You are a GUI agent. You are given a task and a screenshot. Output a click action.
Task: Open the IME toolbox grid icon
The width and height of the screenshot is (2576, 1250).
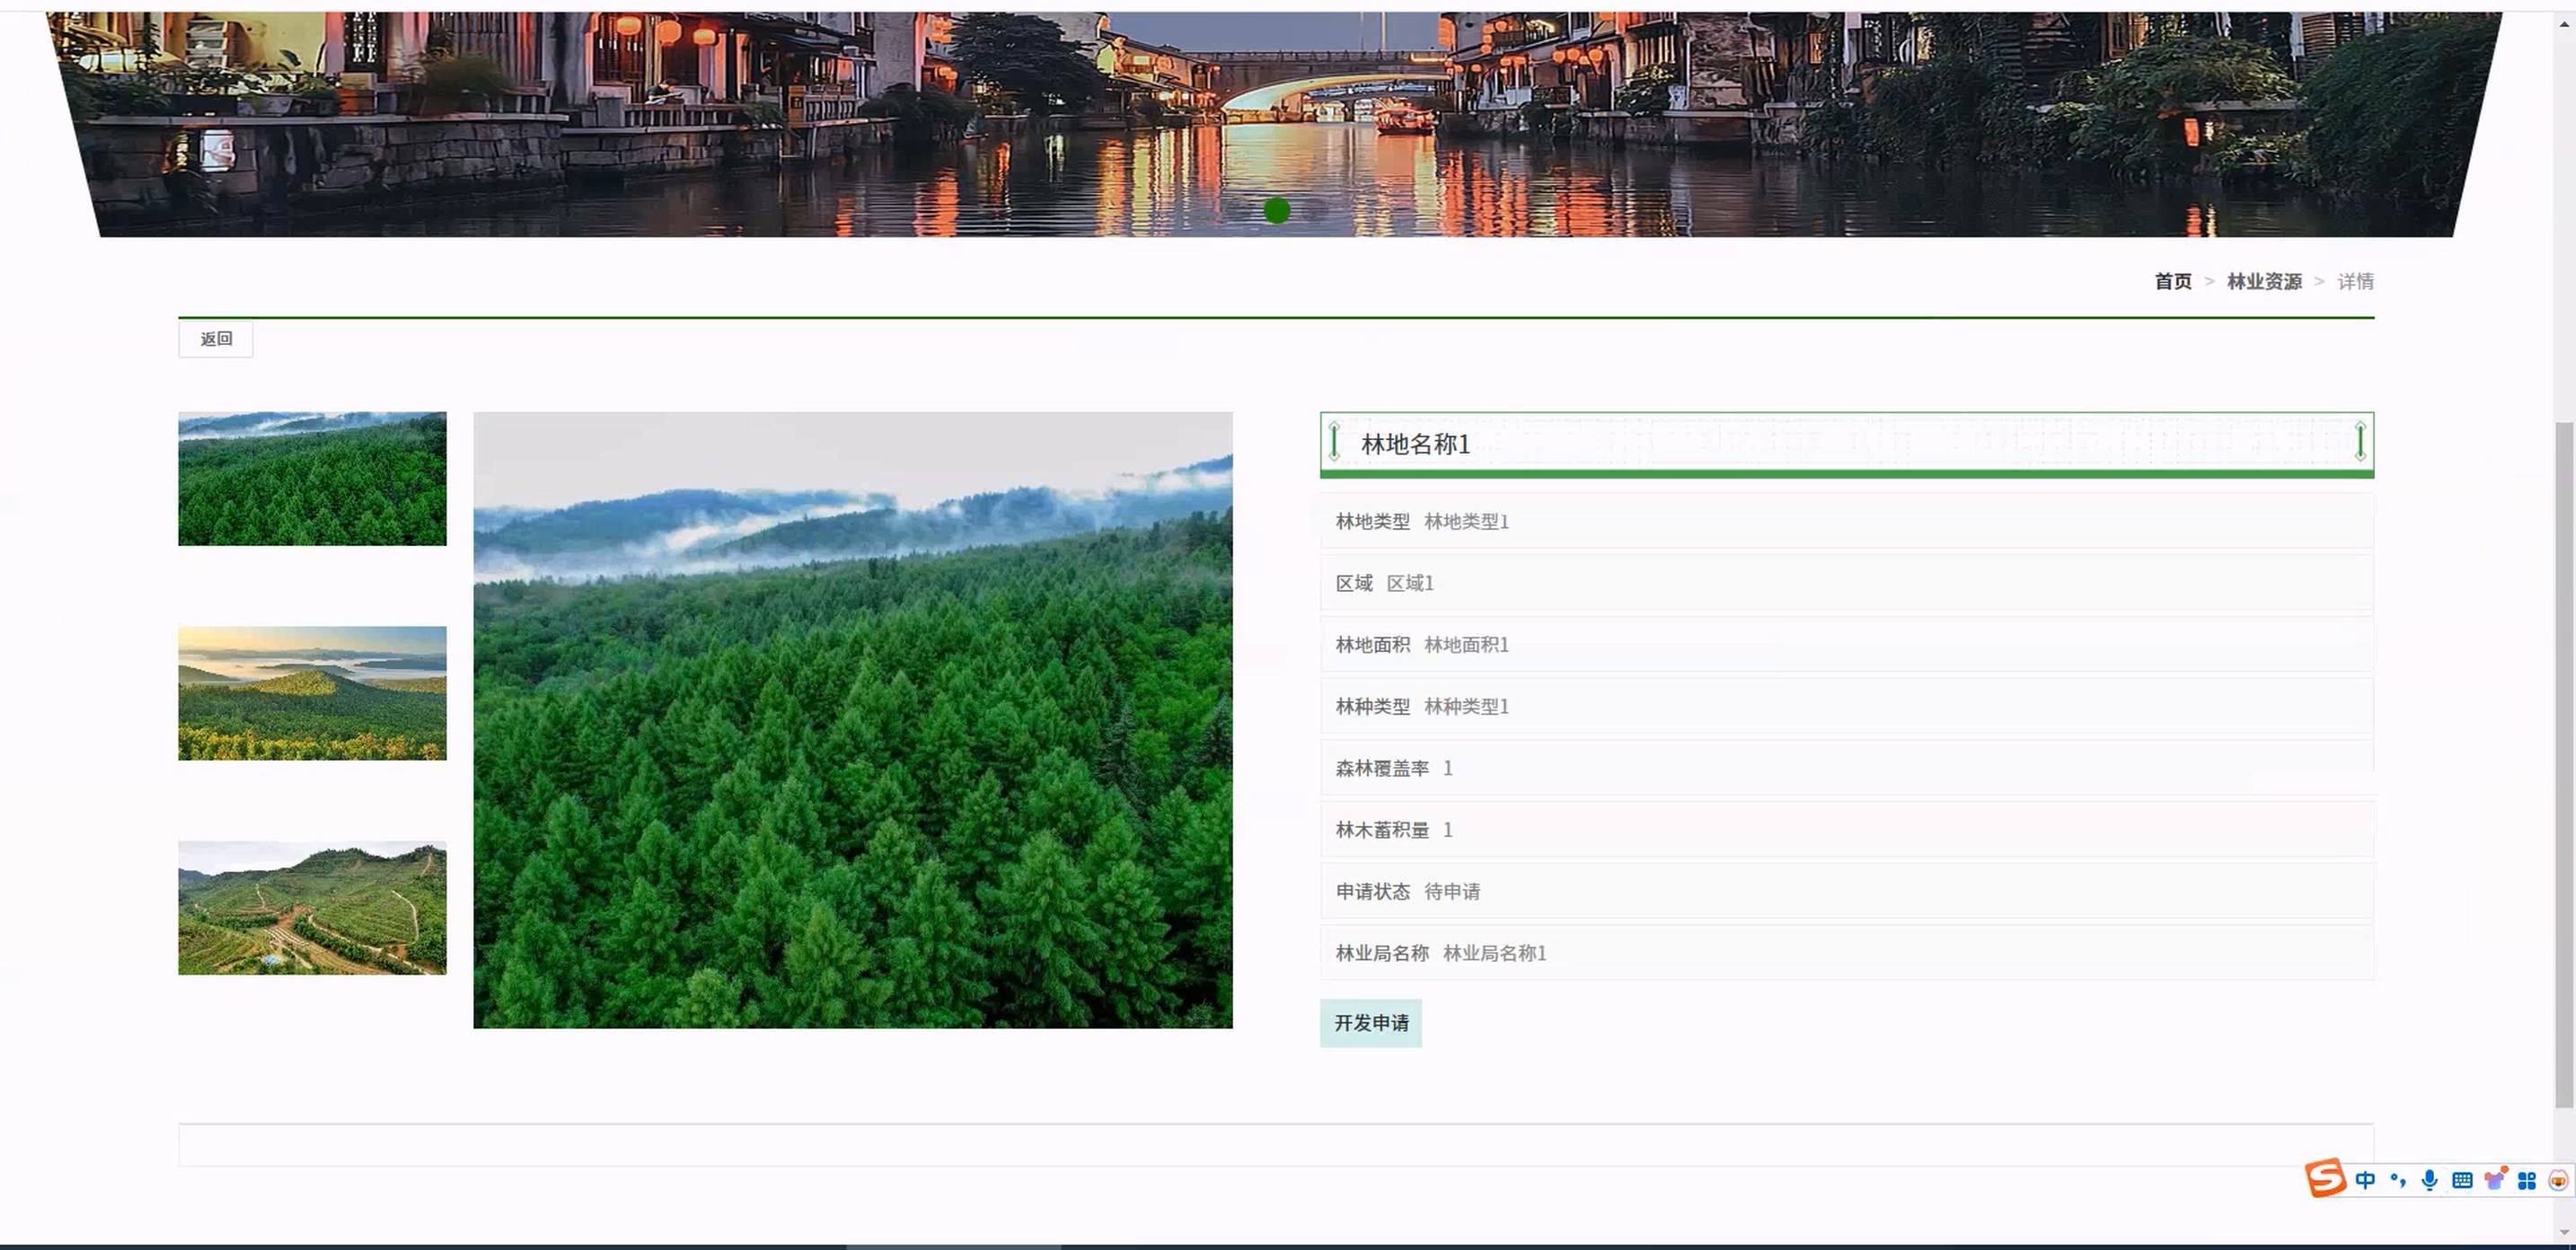(2527, 1180)
